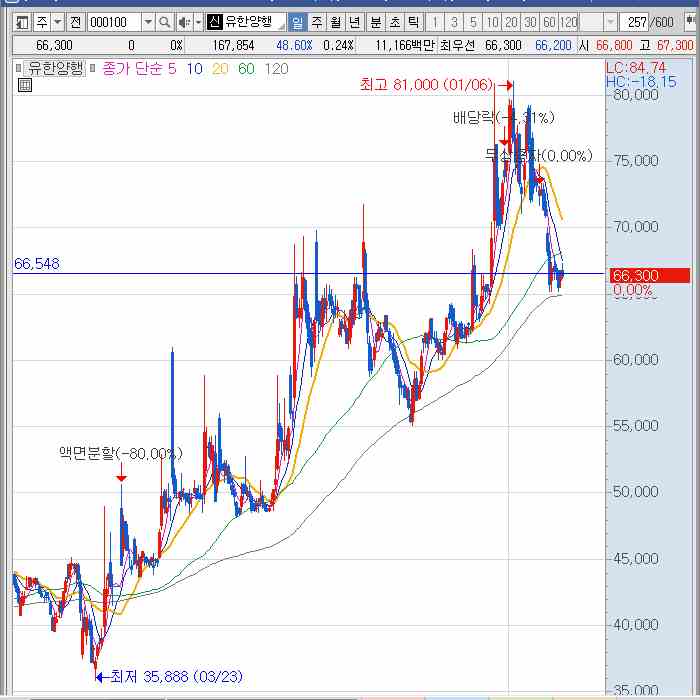Choose the 5 interval button
The width and height of the screenshot is (700, 700).
click(x=473, y=22)
